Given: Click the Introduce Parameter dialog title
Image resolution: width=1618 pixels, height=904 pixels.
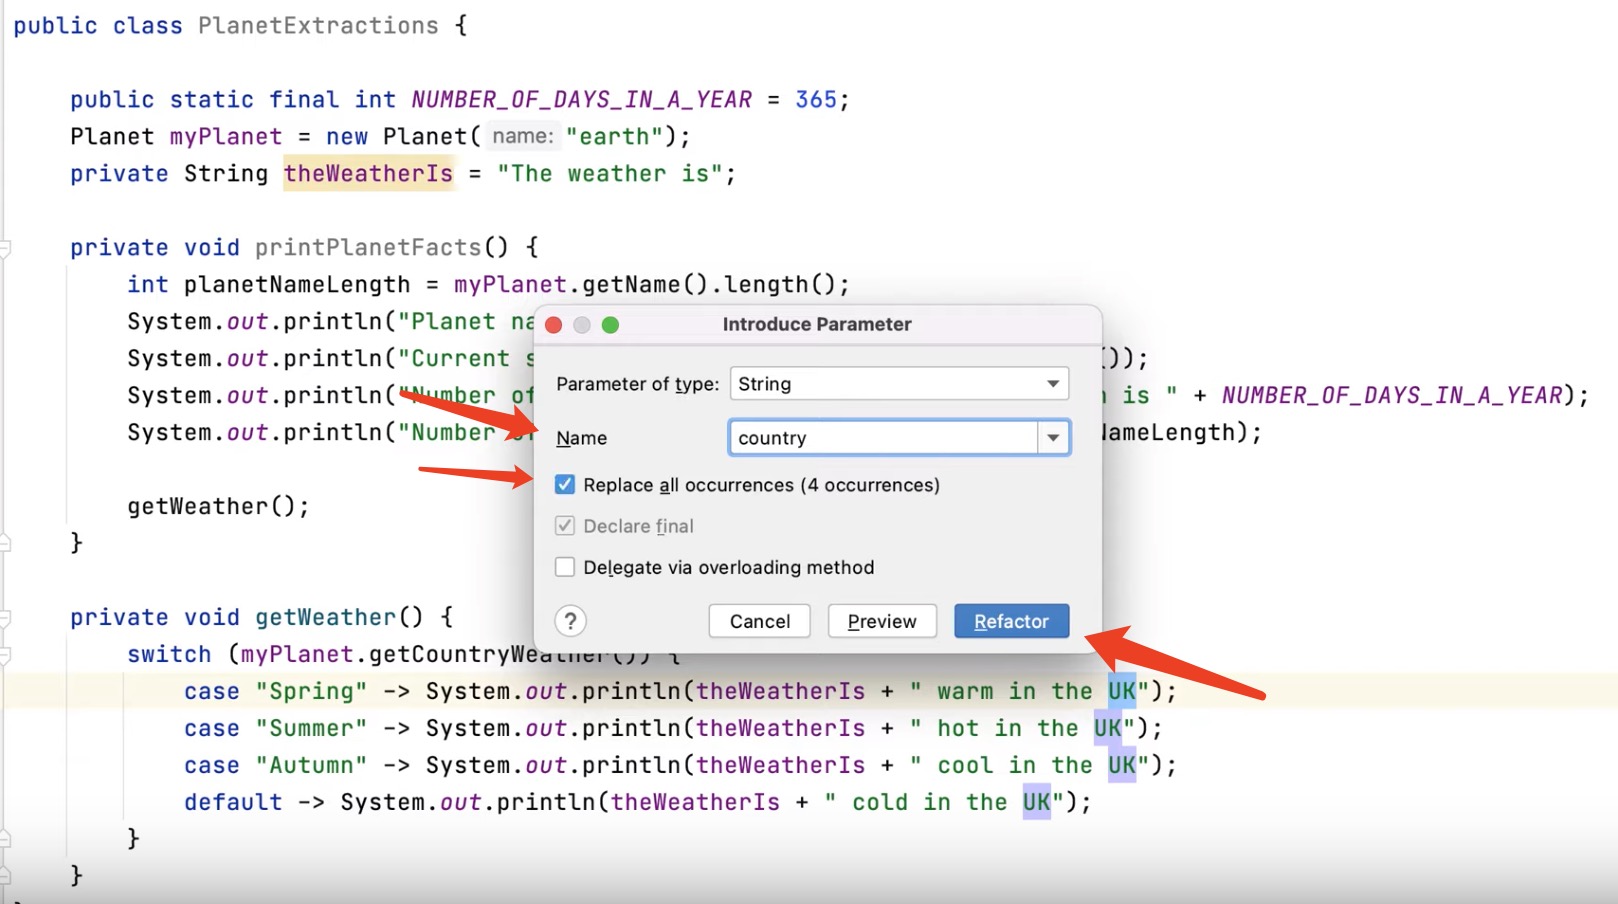Looking at the screenshot, I should (x=817, y=324).
